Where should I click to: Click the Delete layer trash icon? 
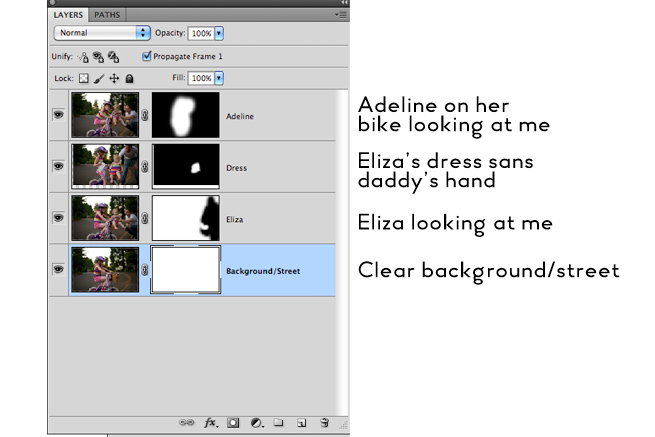(325, 423)
